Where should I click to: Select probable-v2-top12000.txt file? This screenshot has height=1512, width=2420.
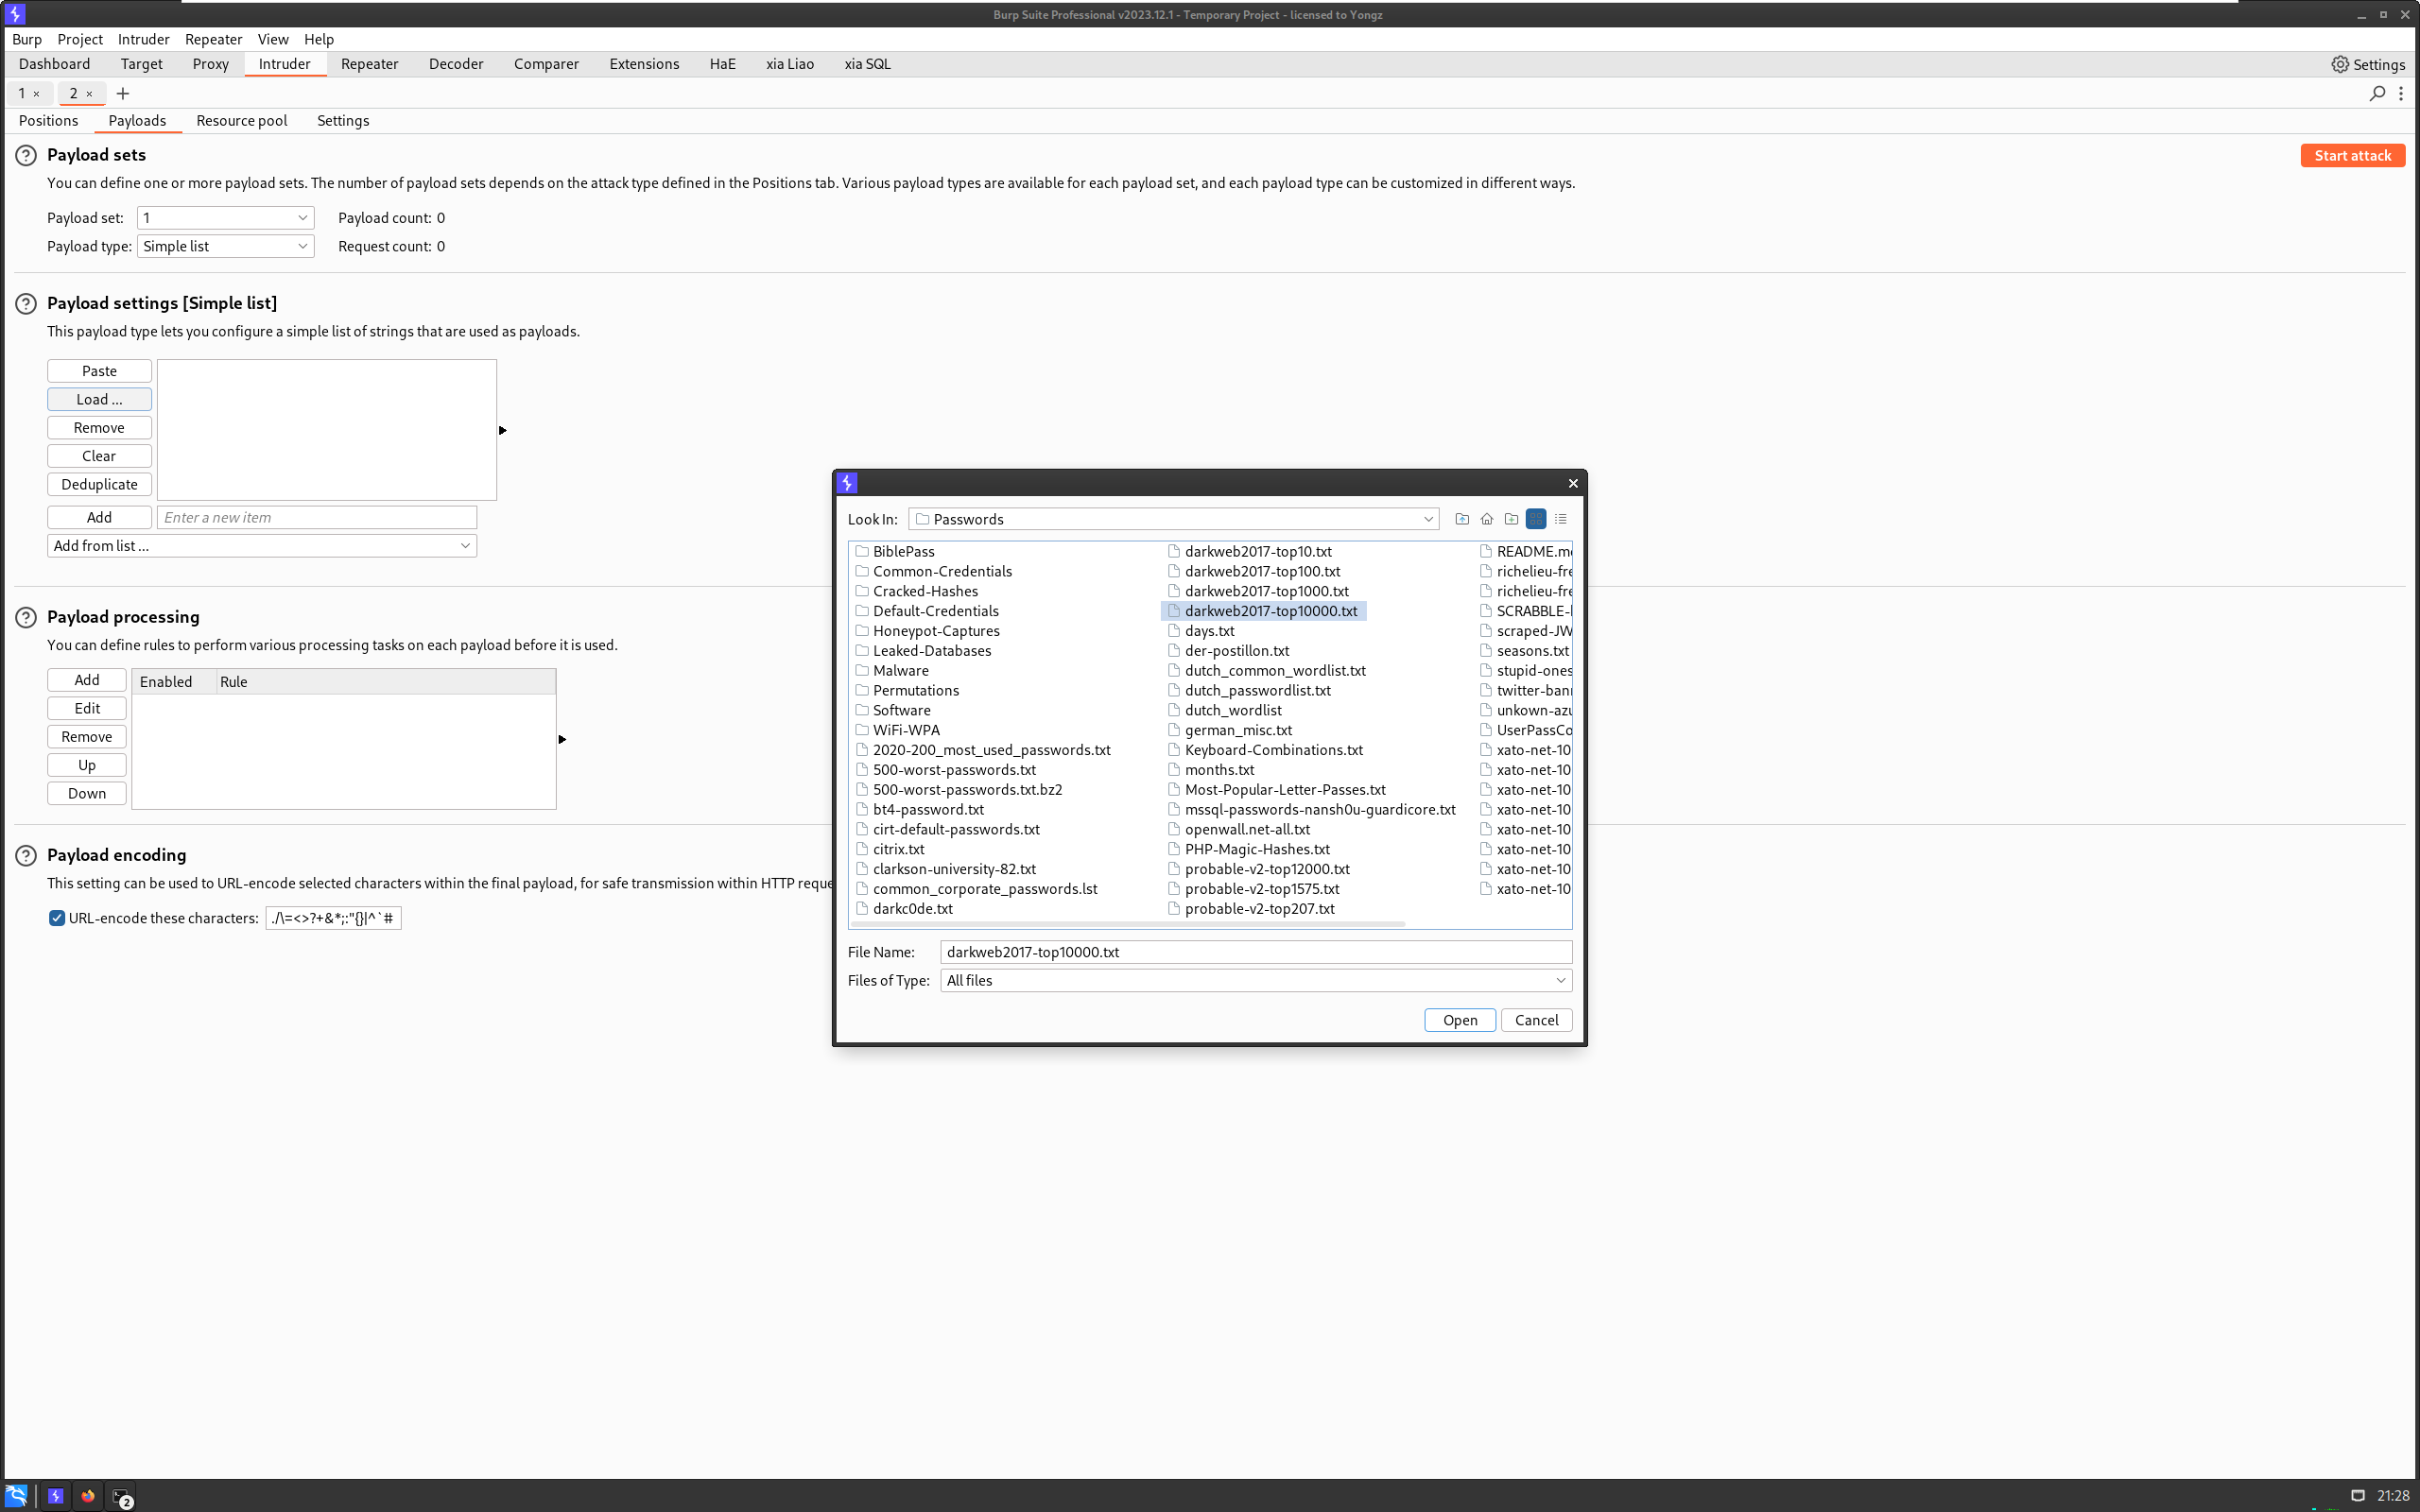[x=1259, y=869]
